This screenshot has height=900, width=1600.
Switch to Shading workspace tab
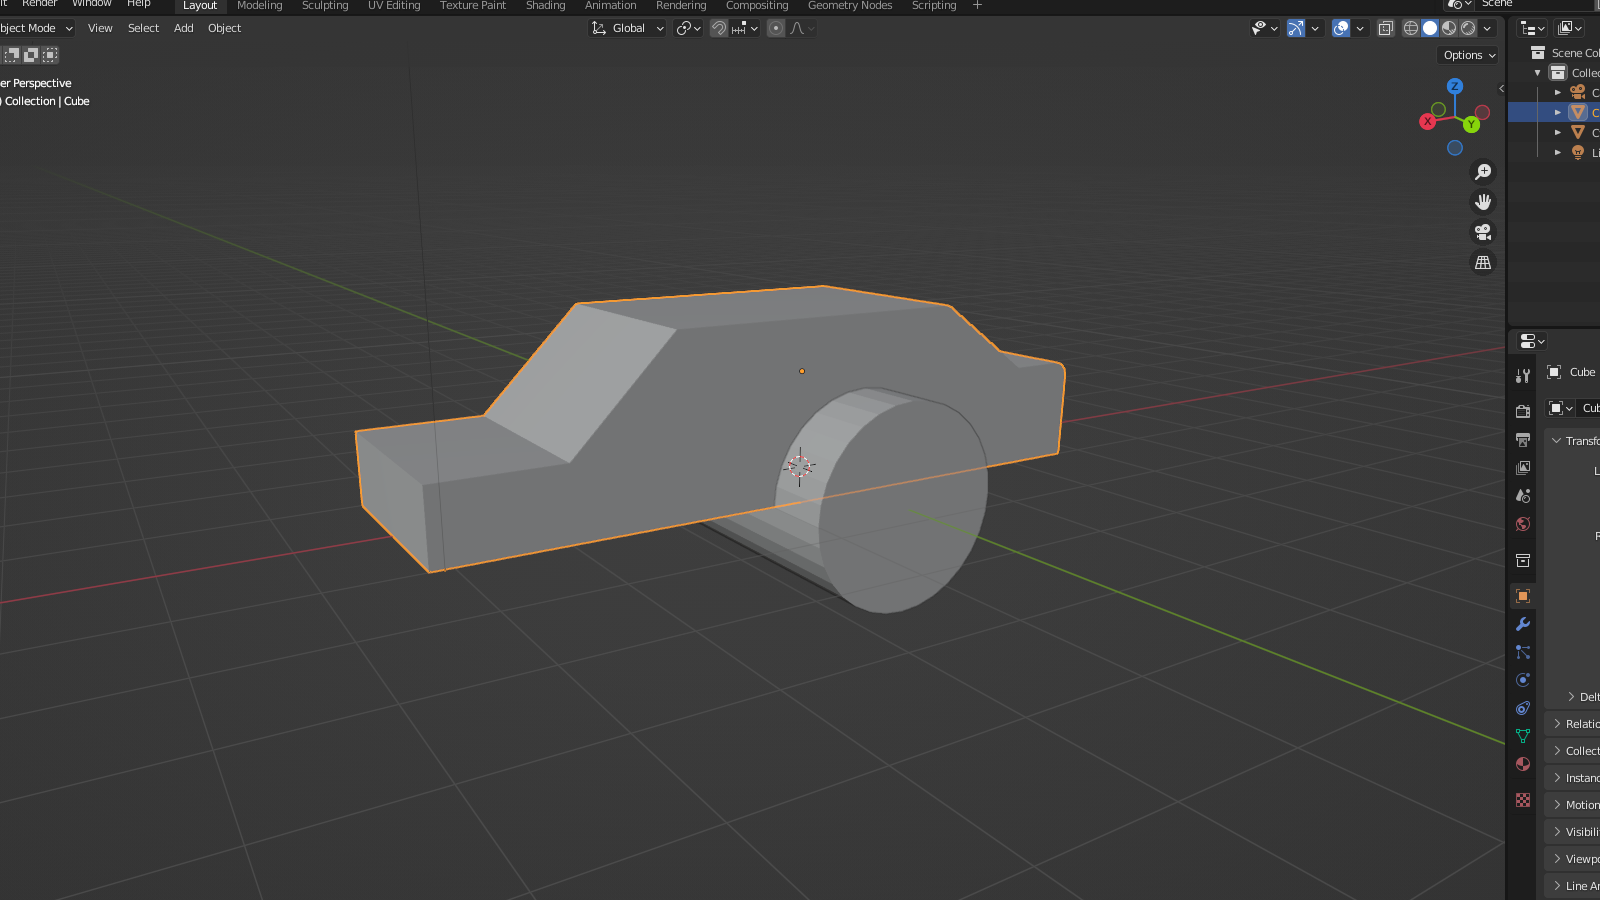tap(546, 6)
